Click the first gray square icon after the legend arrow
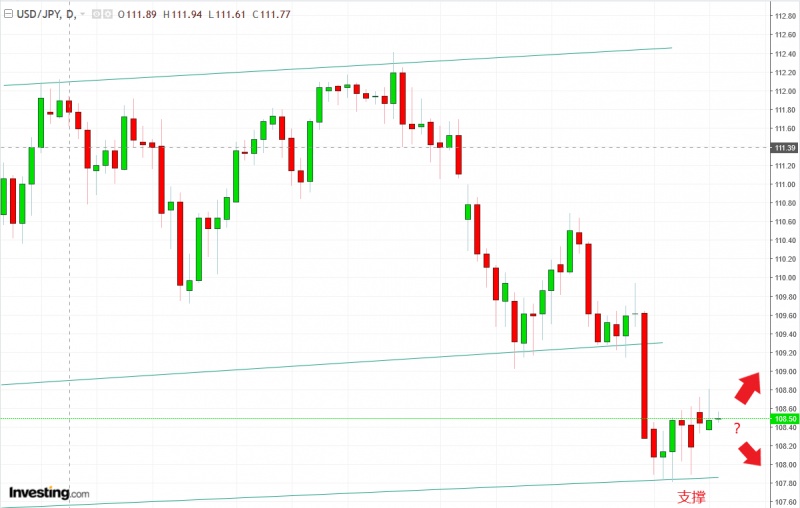The height and width of the screenshot is (508, 800). click(94, 15)
